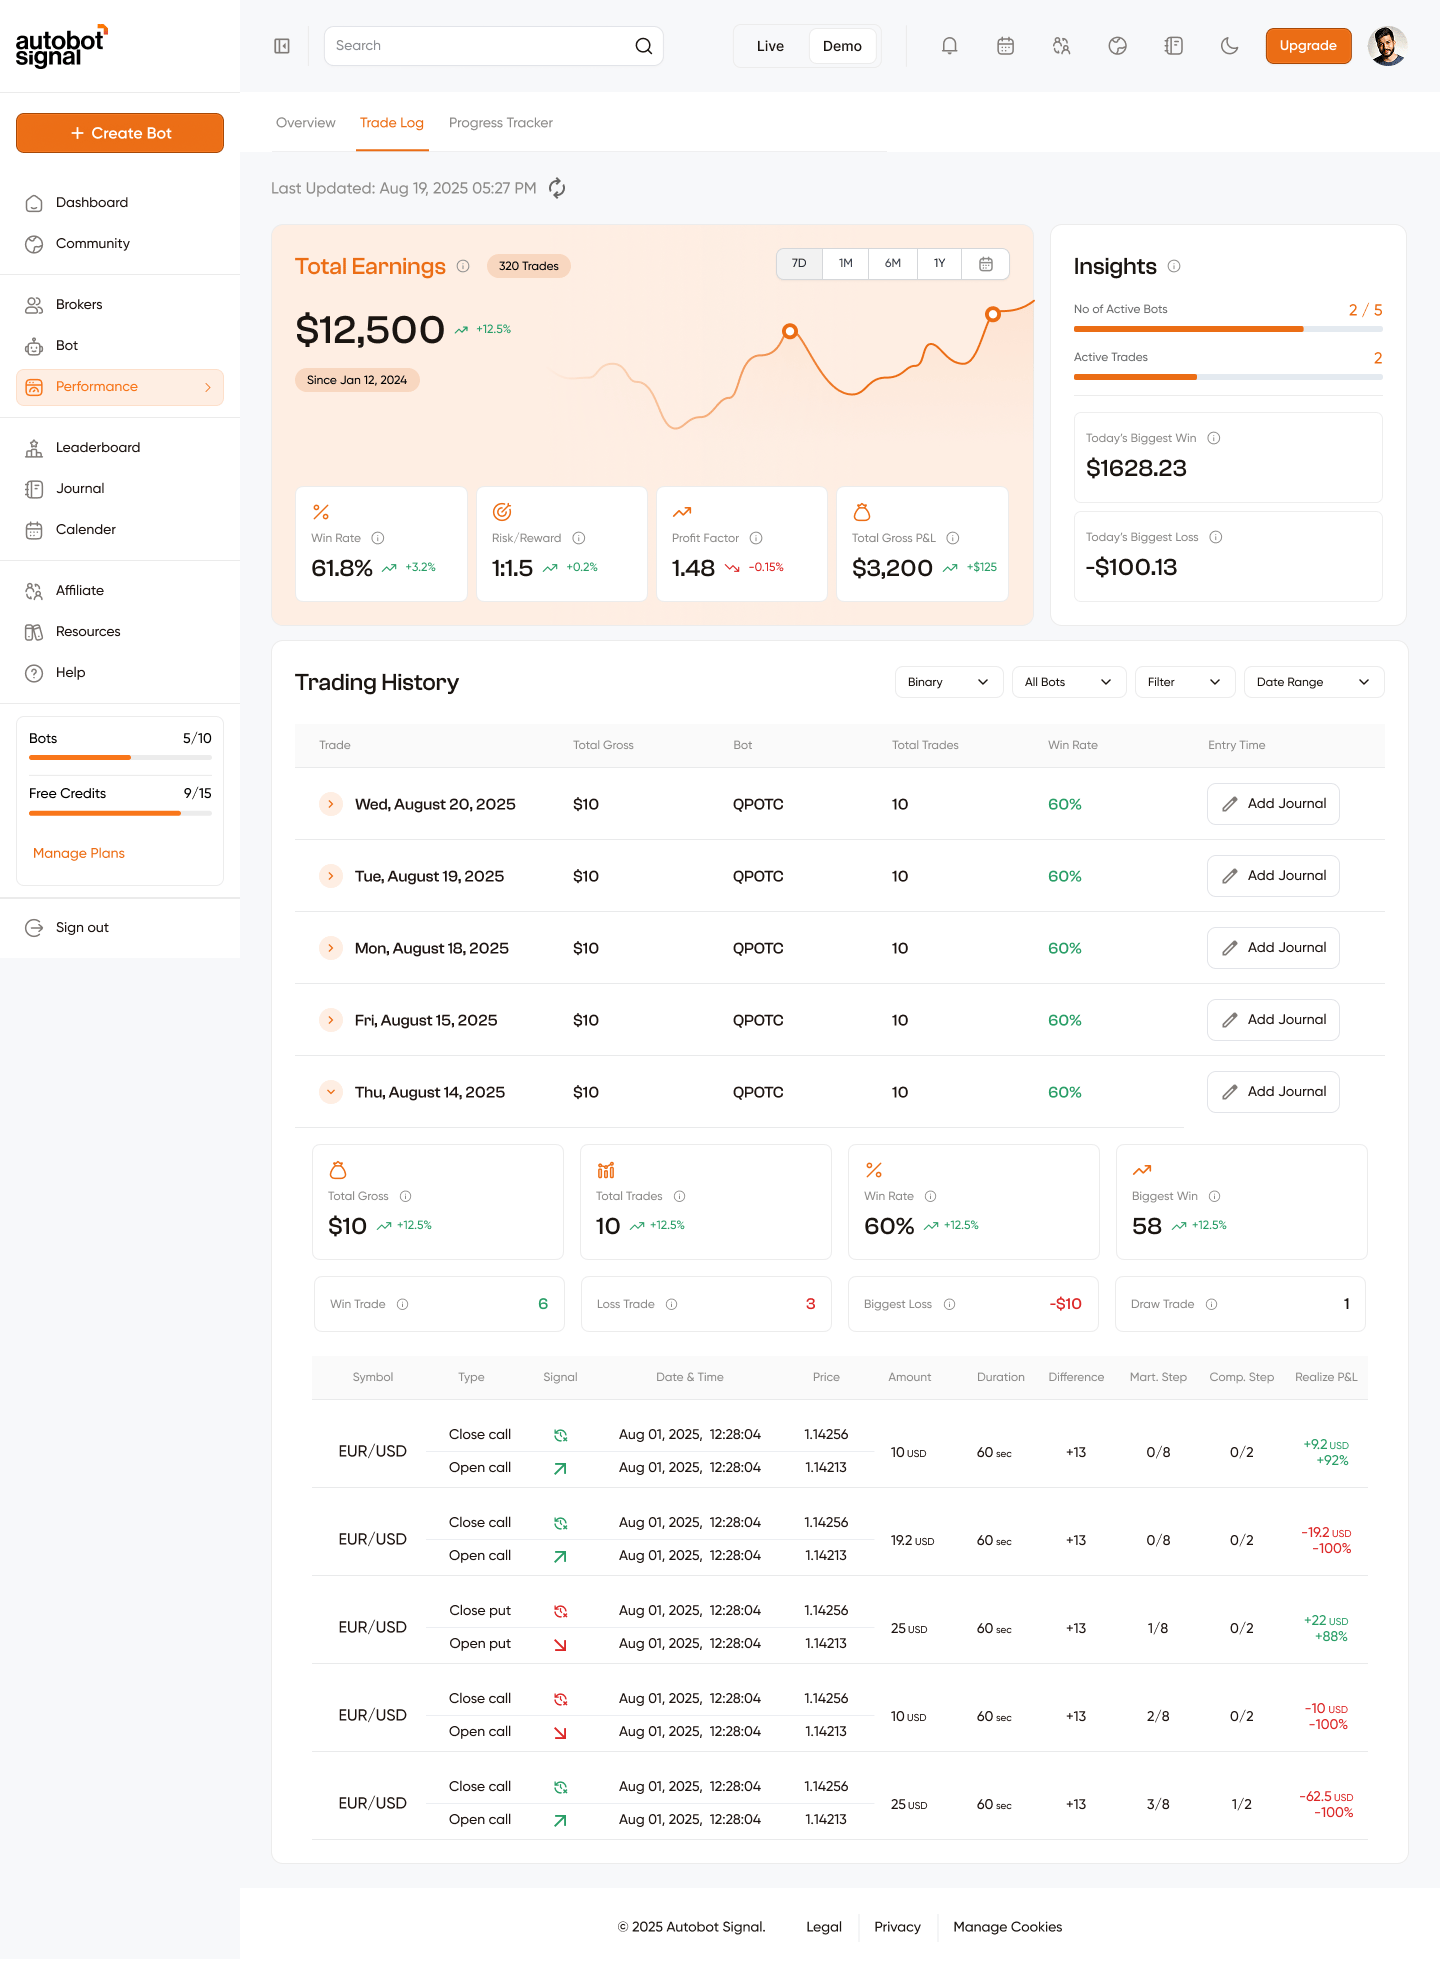Click the No of Active Bots progress bar

click(1228, 329)
